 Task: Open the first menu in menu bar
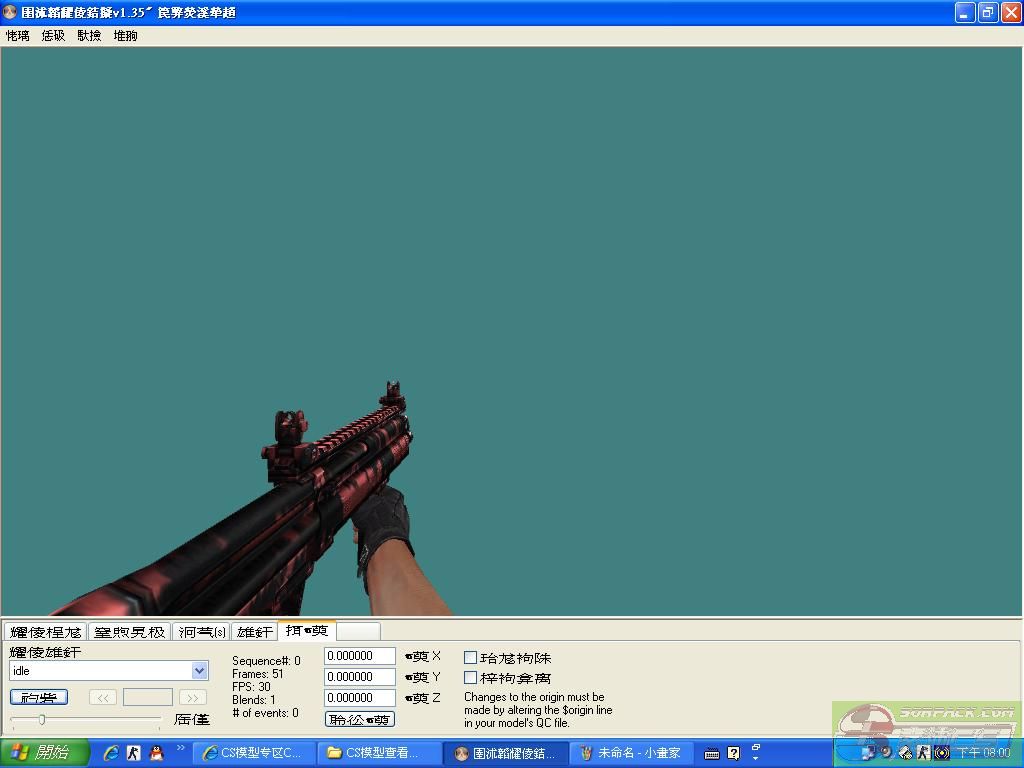[17, 35]
